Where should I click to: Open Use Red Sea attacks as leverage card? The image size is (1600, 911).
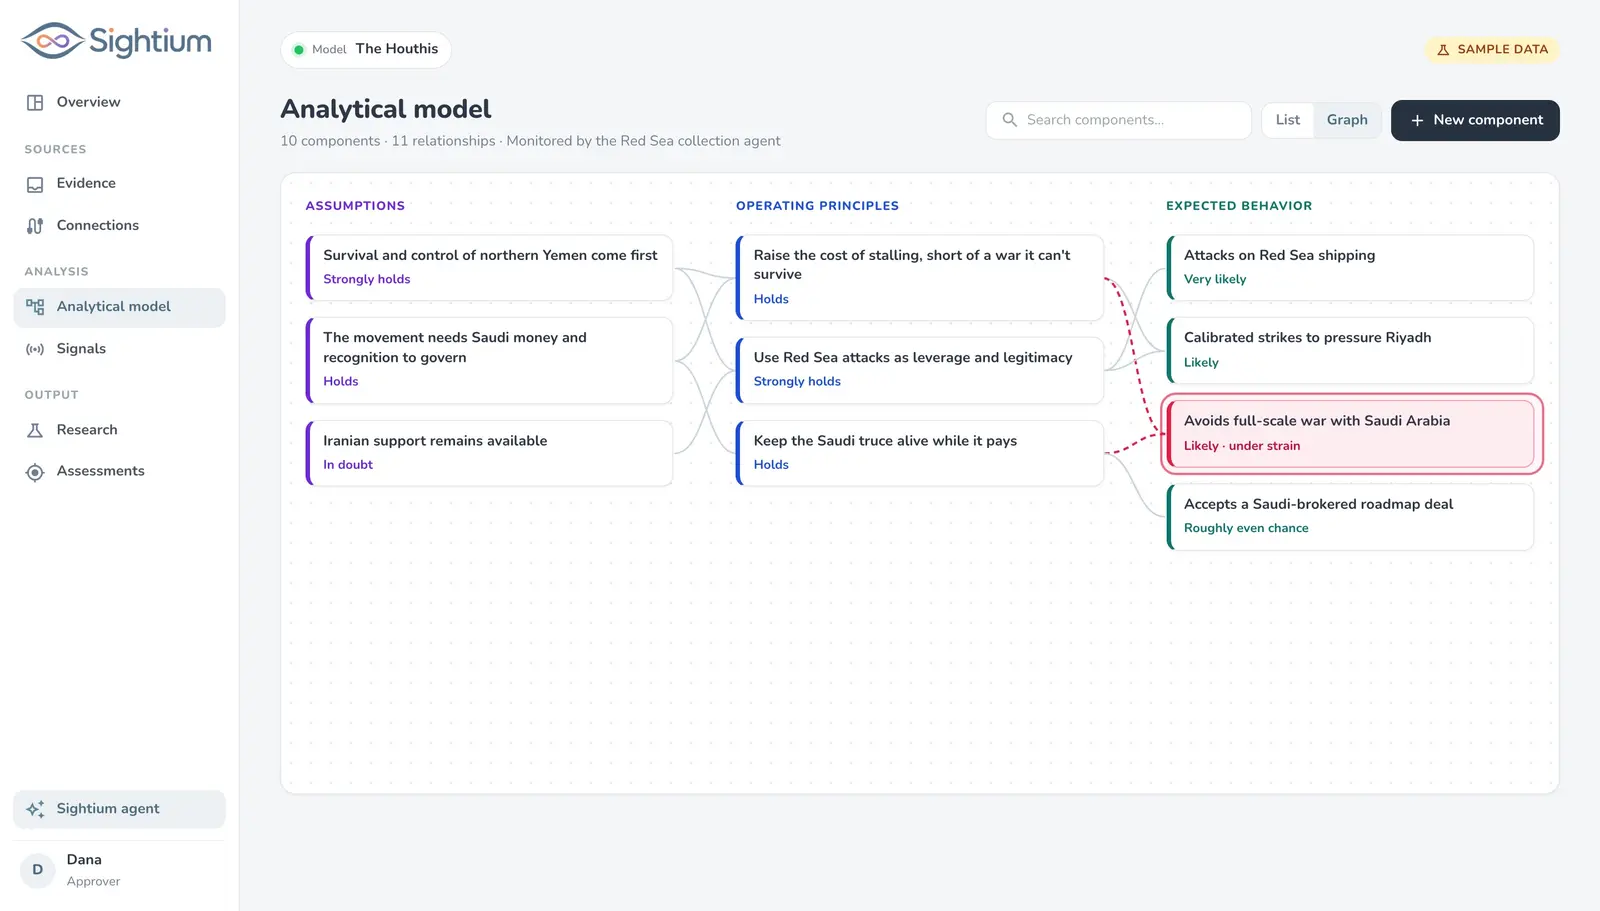coord(919,370)
